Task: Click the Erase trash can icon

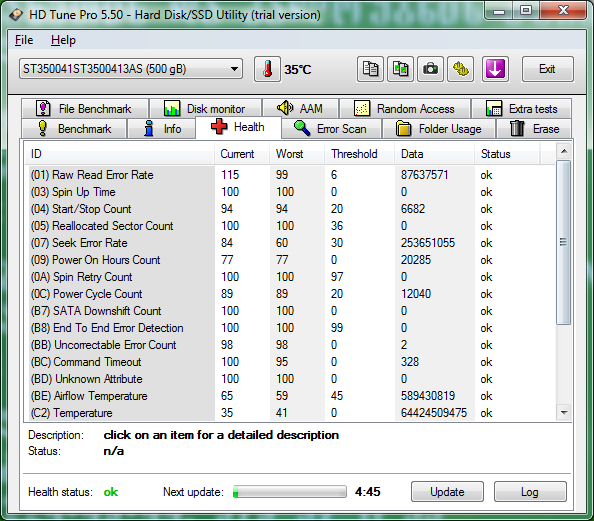Action: [517, 128]
